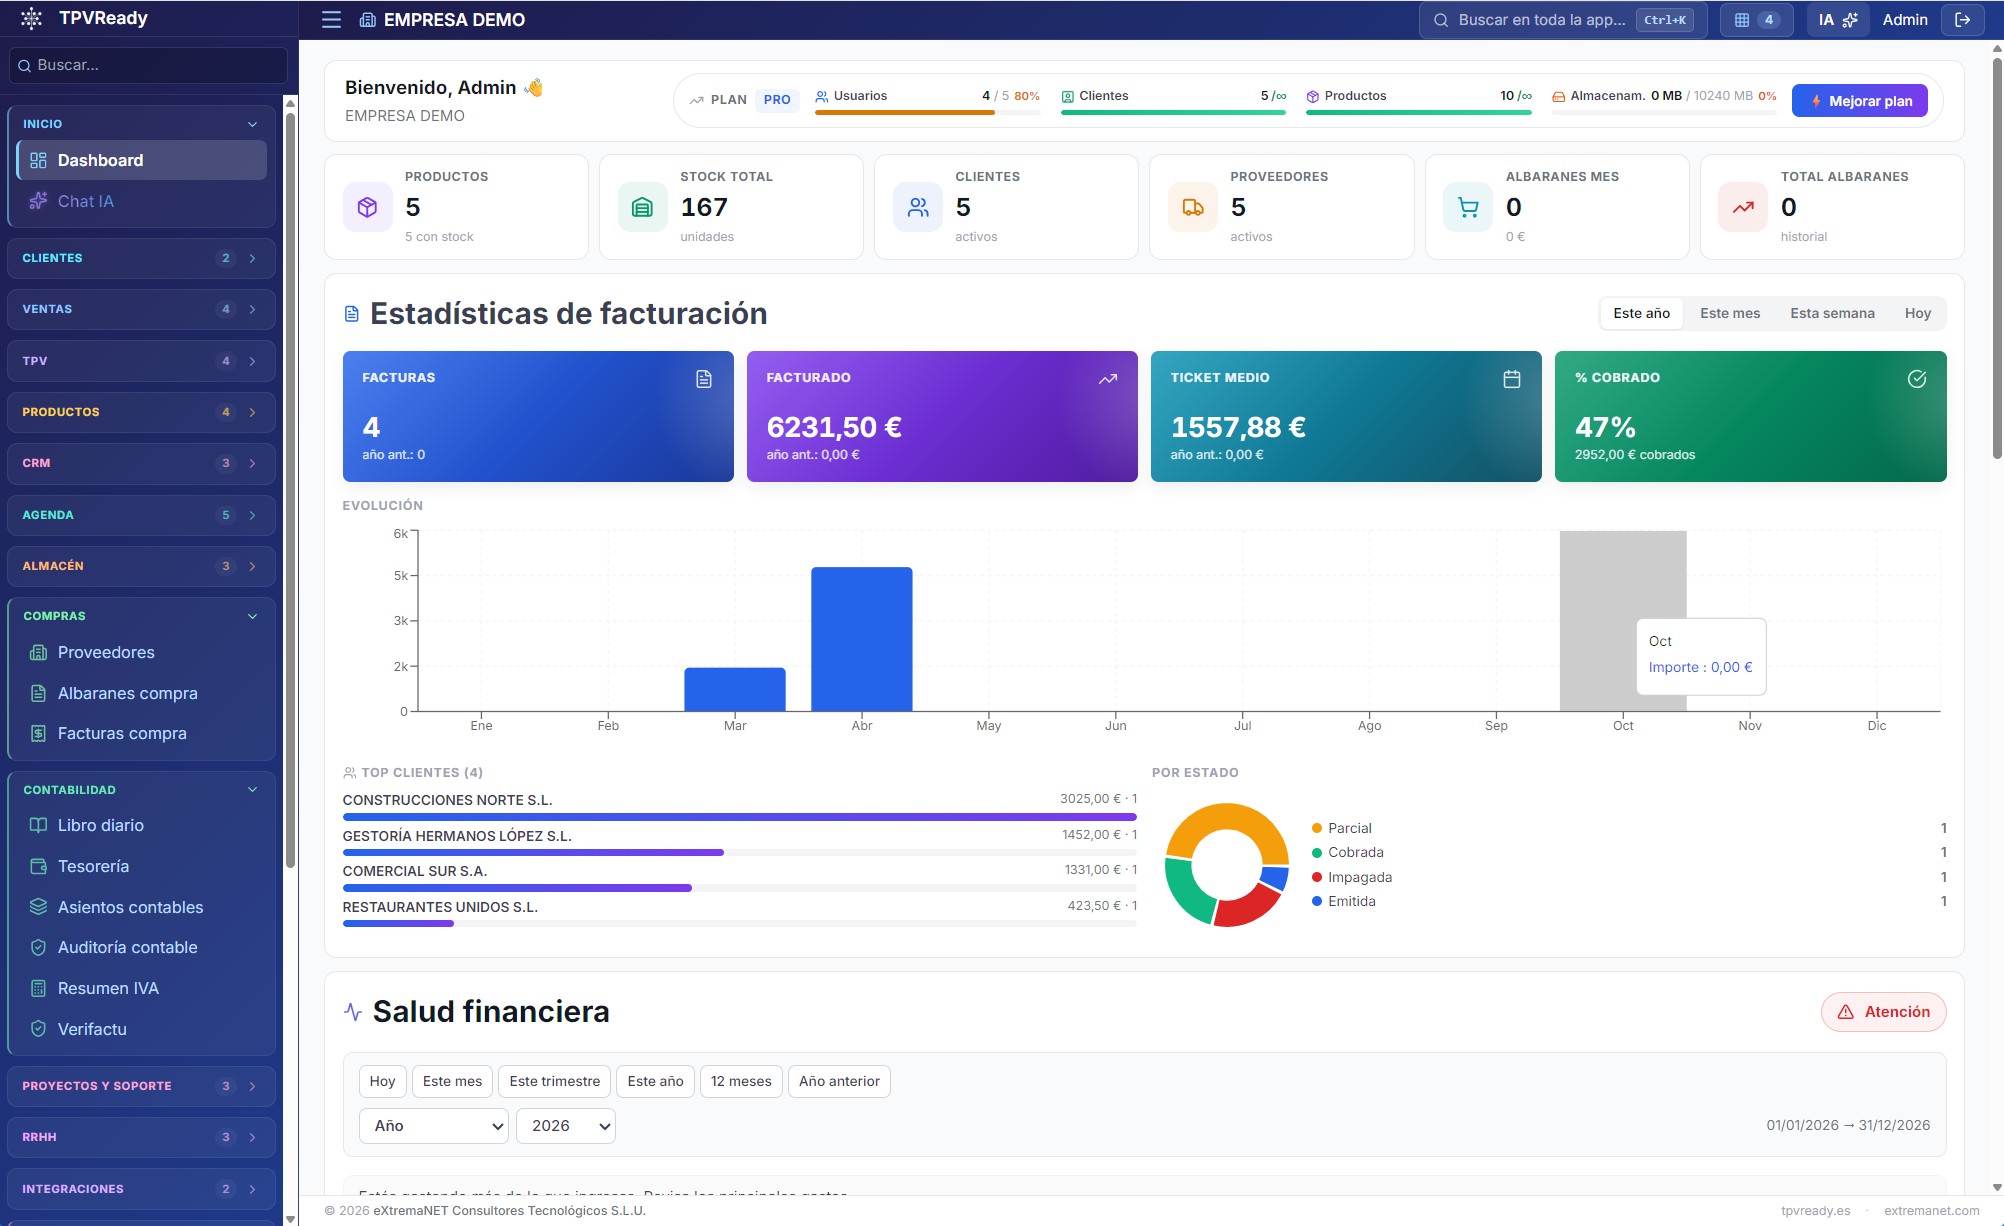Collapse the CONTABILIDAD sidebar section

tap(141, 790)
